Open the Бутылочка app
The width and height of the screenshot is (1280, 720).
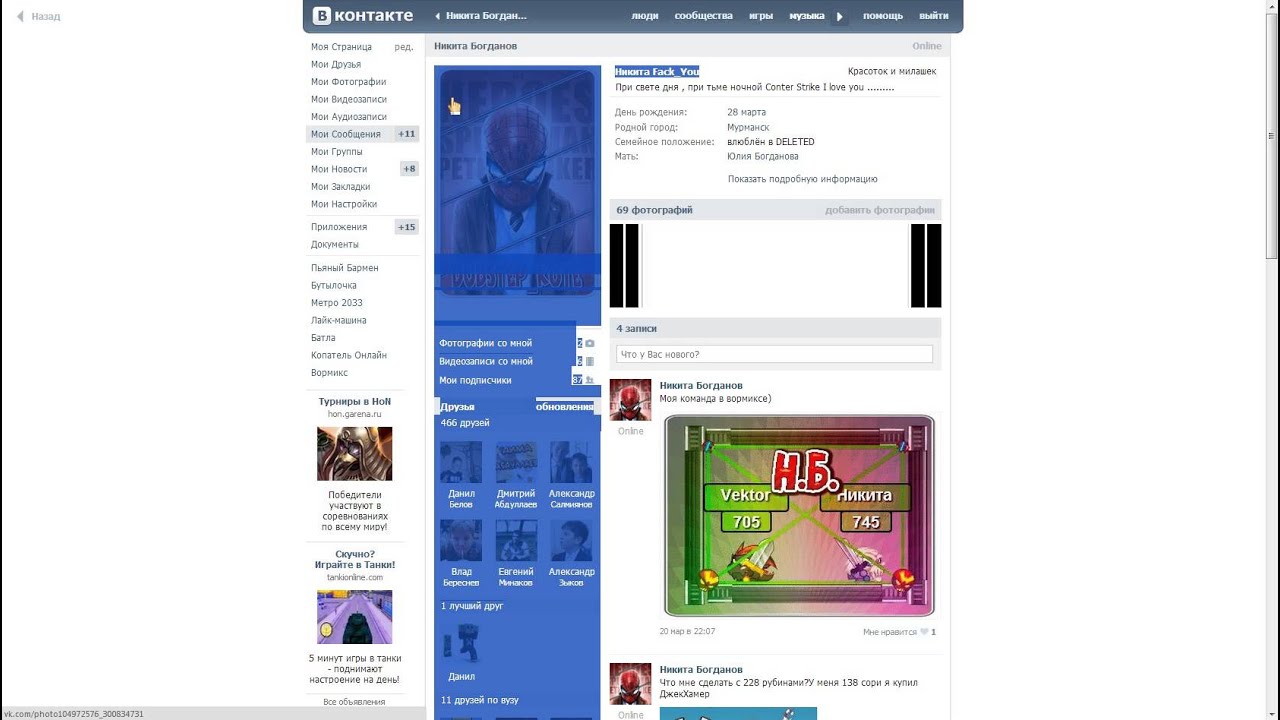(x=334, y=285)
